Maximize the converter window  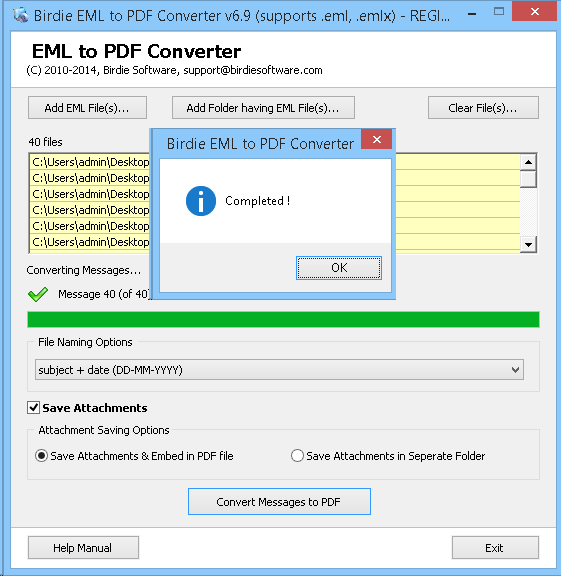pos(499,12)
